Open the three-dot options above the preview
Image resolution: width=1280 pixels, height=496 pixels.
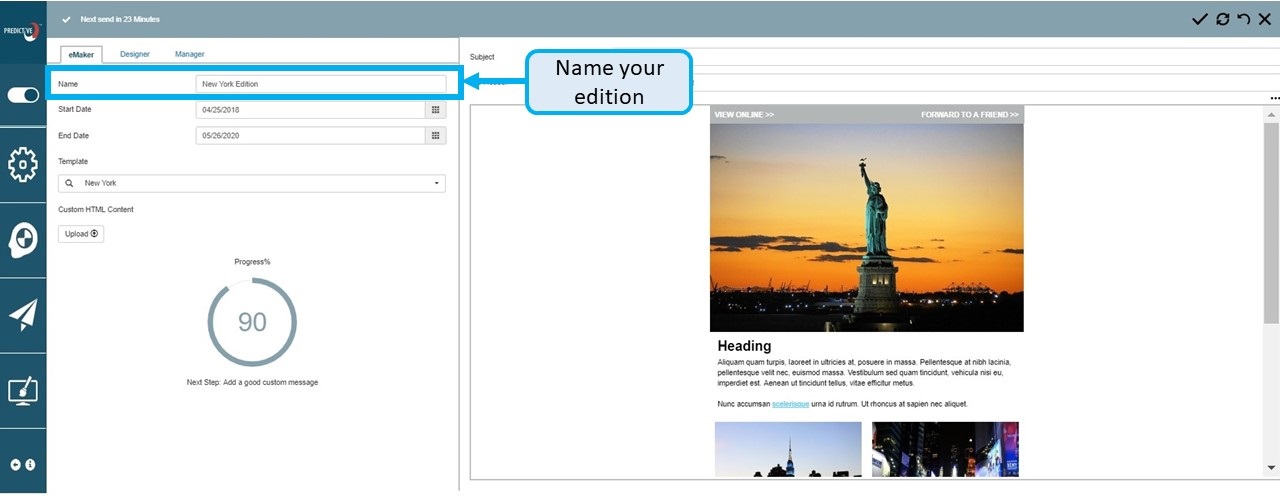[x=1274, y=98]
